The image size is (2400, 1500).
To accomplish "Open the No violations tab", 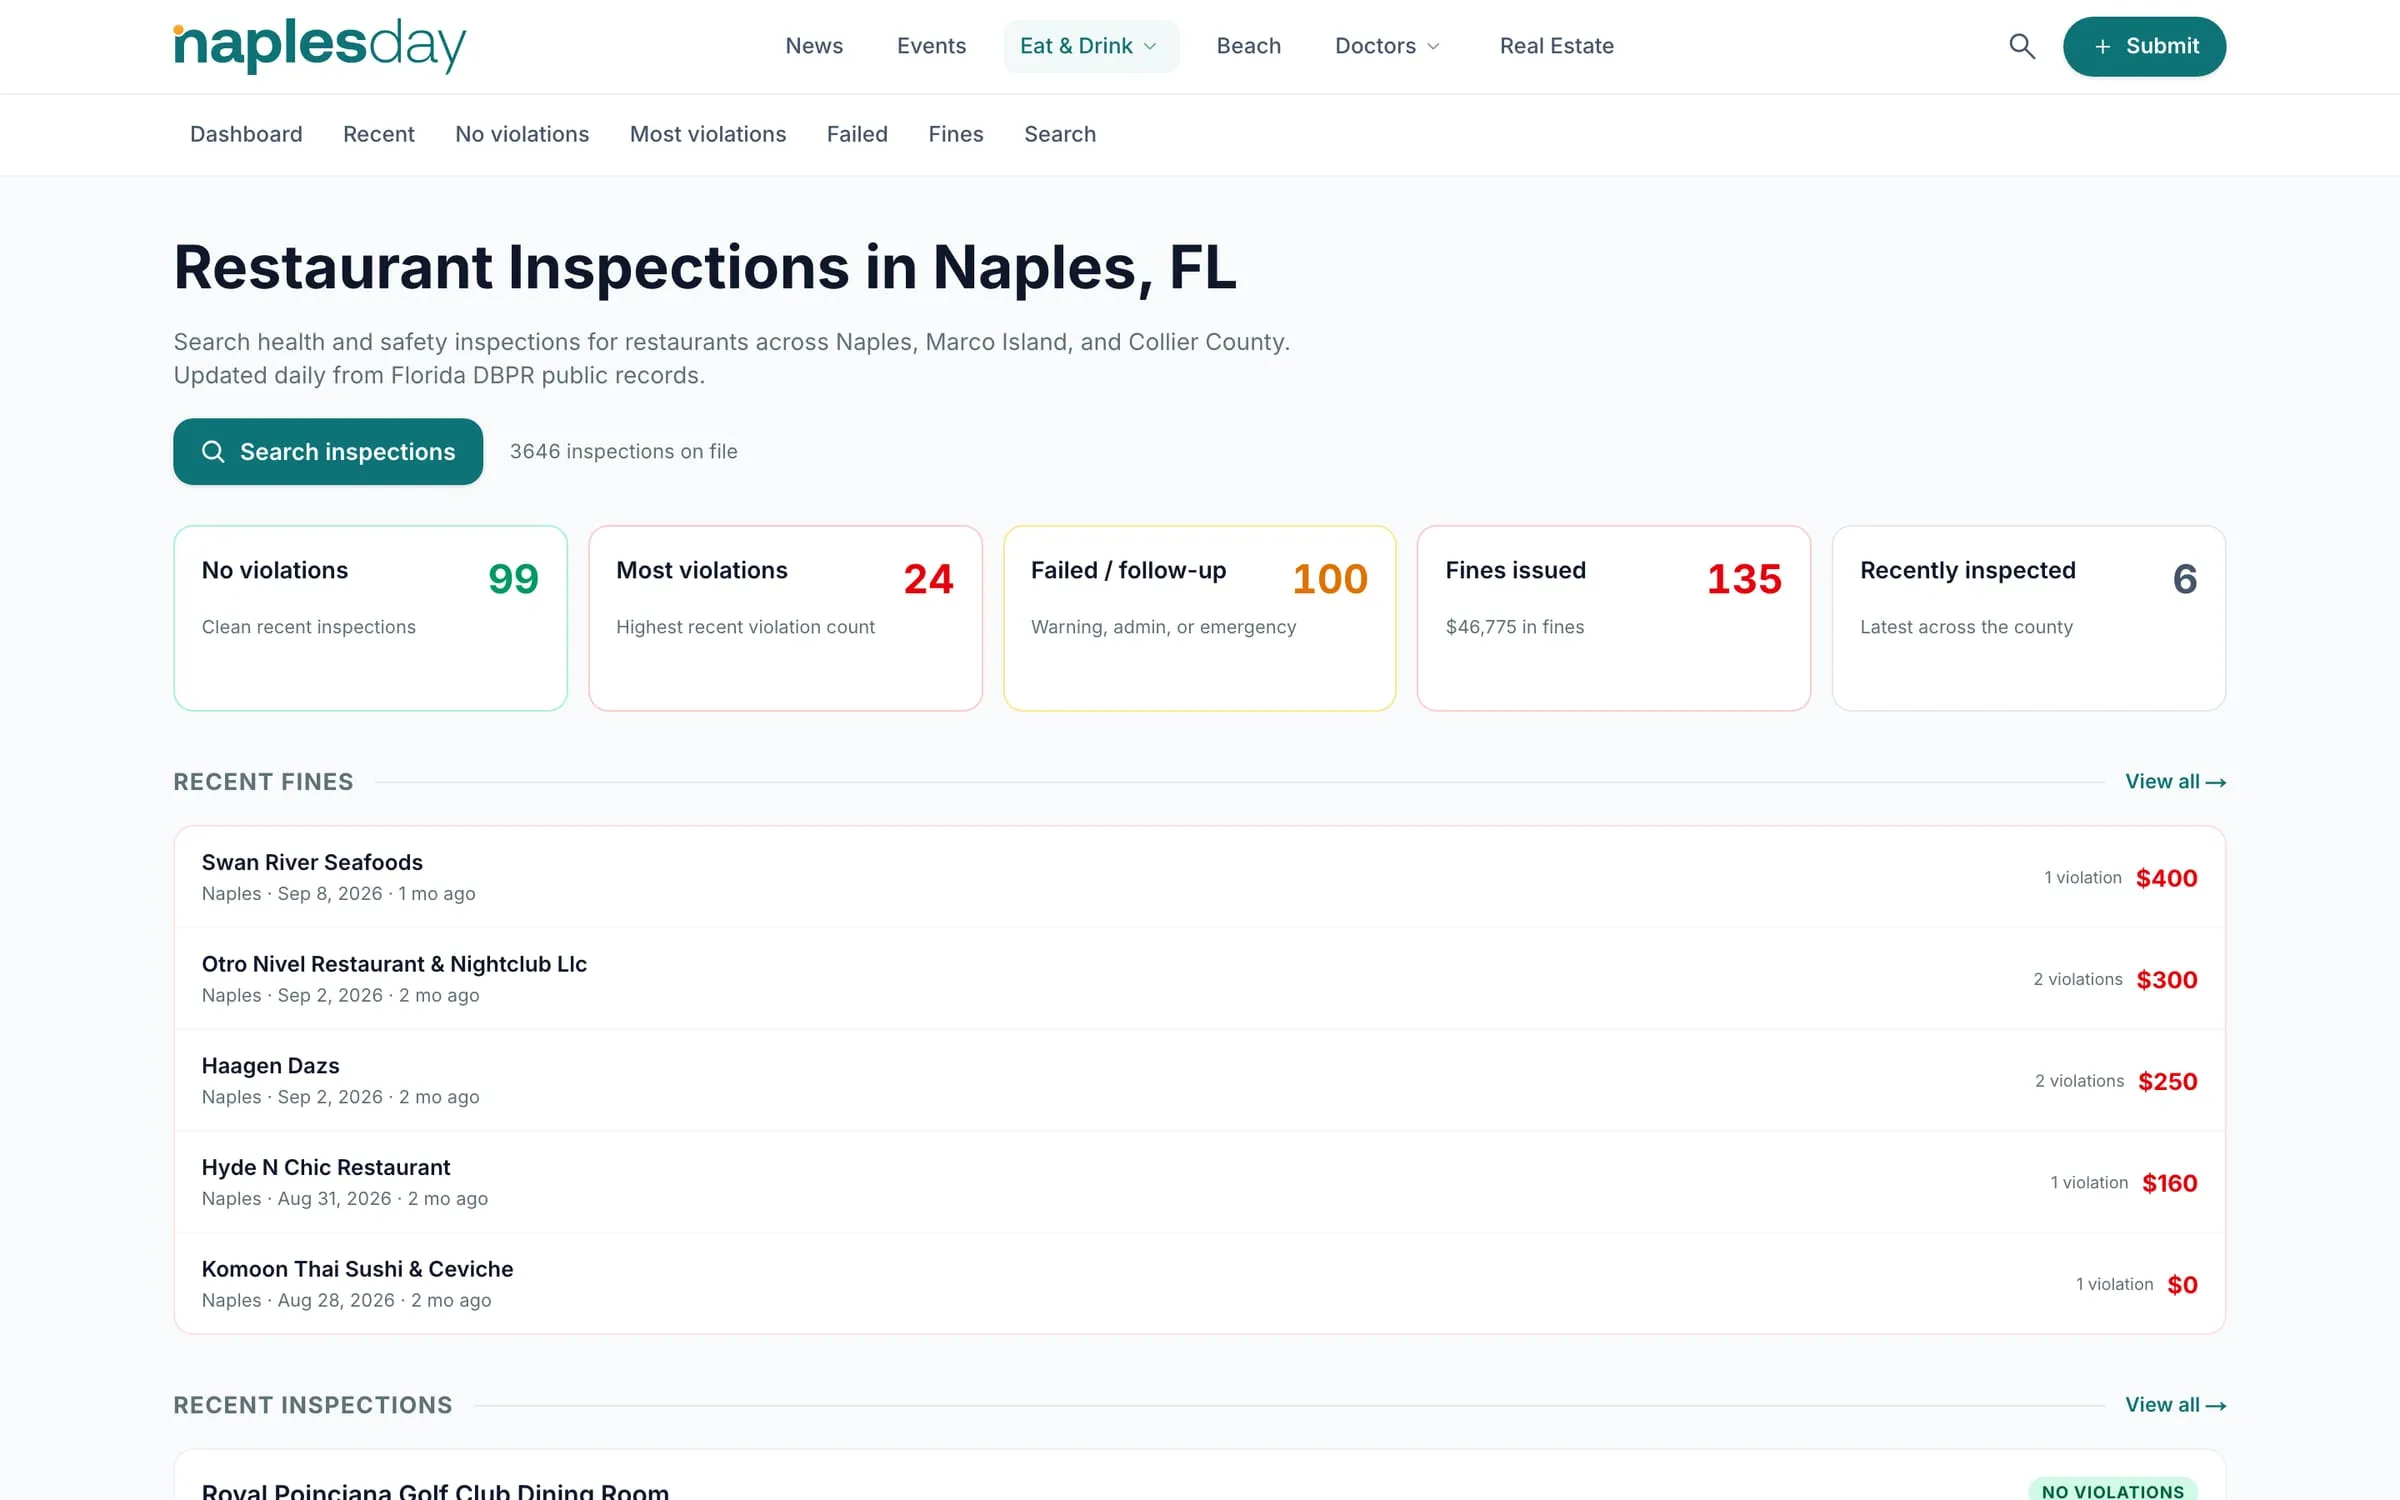I will click(x=522, y=134).
